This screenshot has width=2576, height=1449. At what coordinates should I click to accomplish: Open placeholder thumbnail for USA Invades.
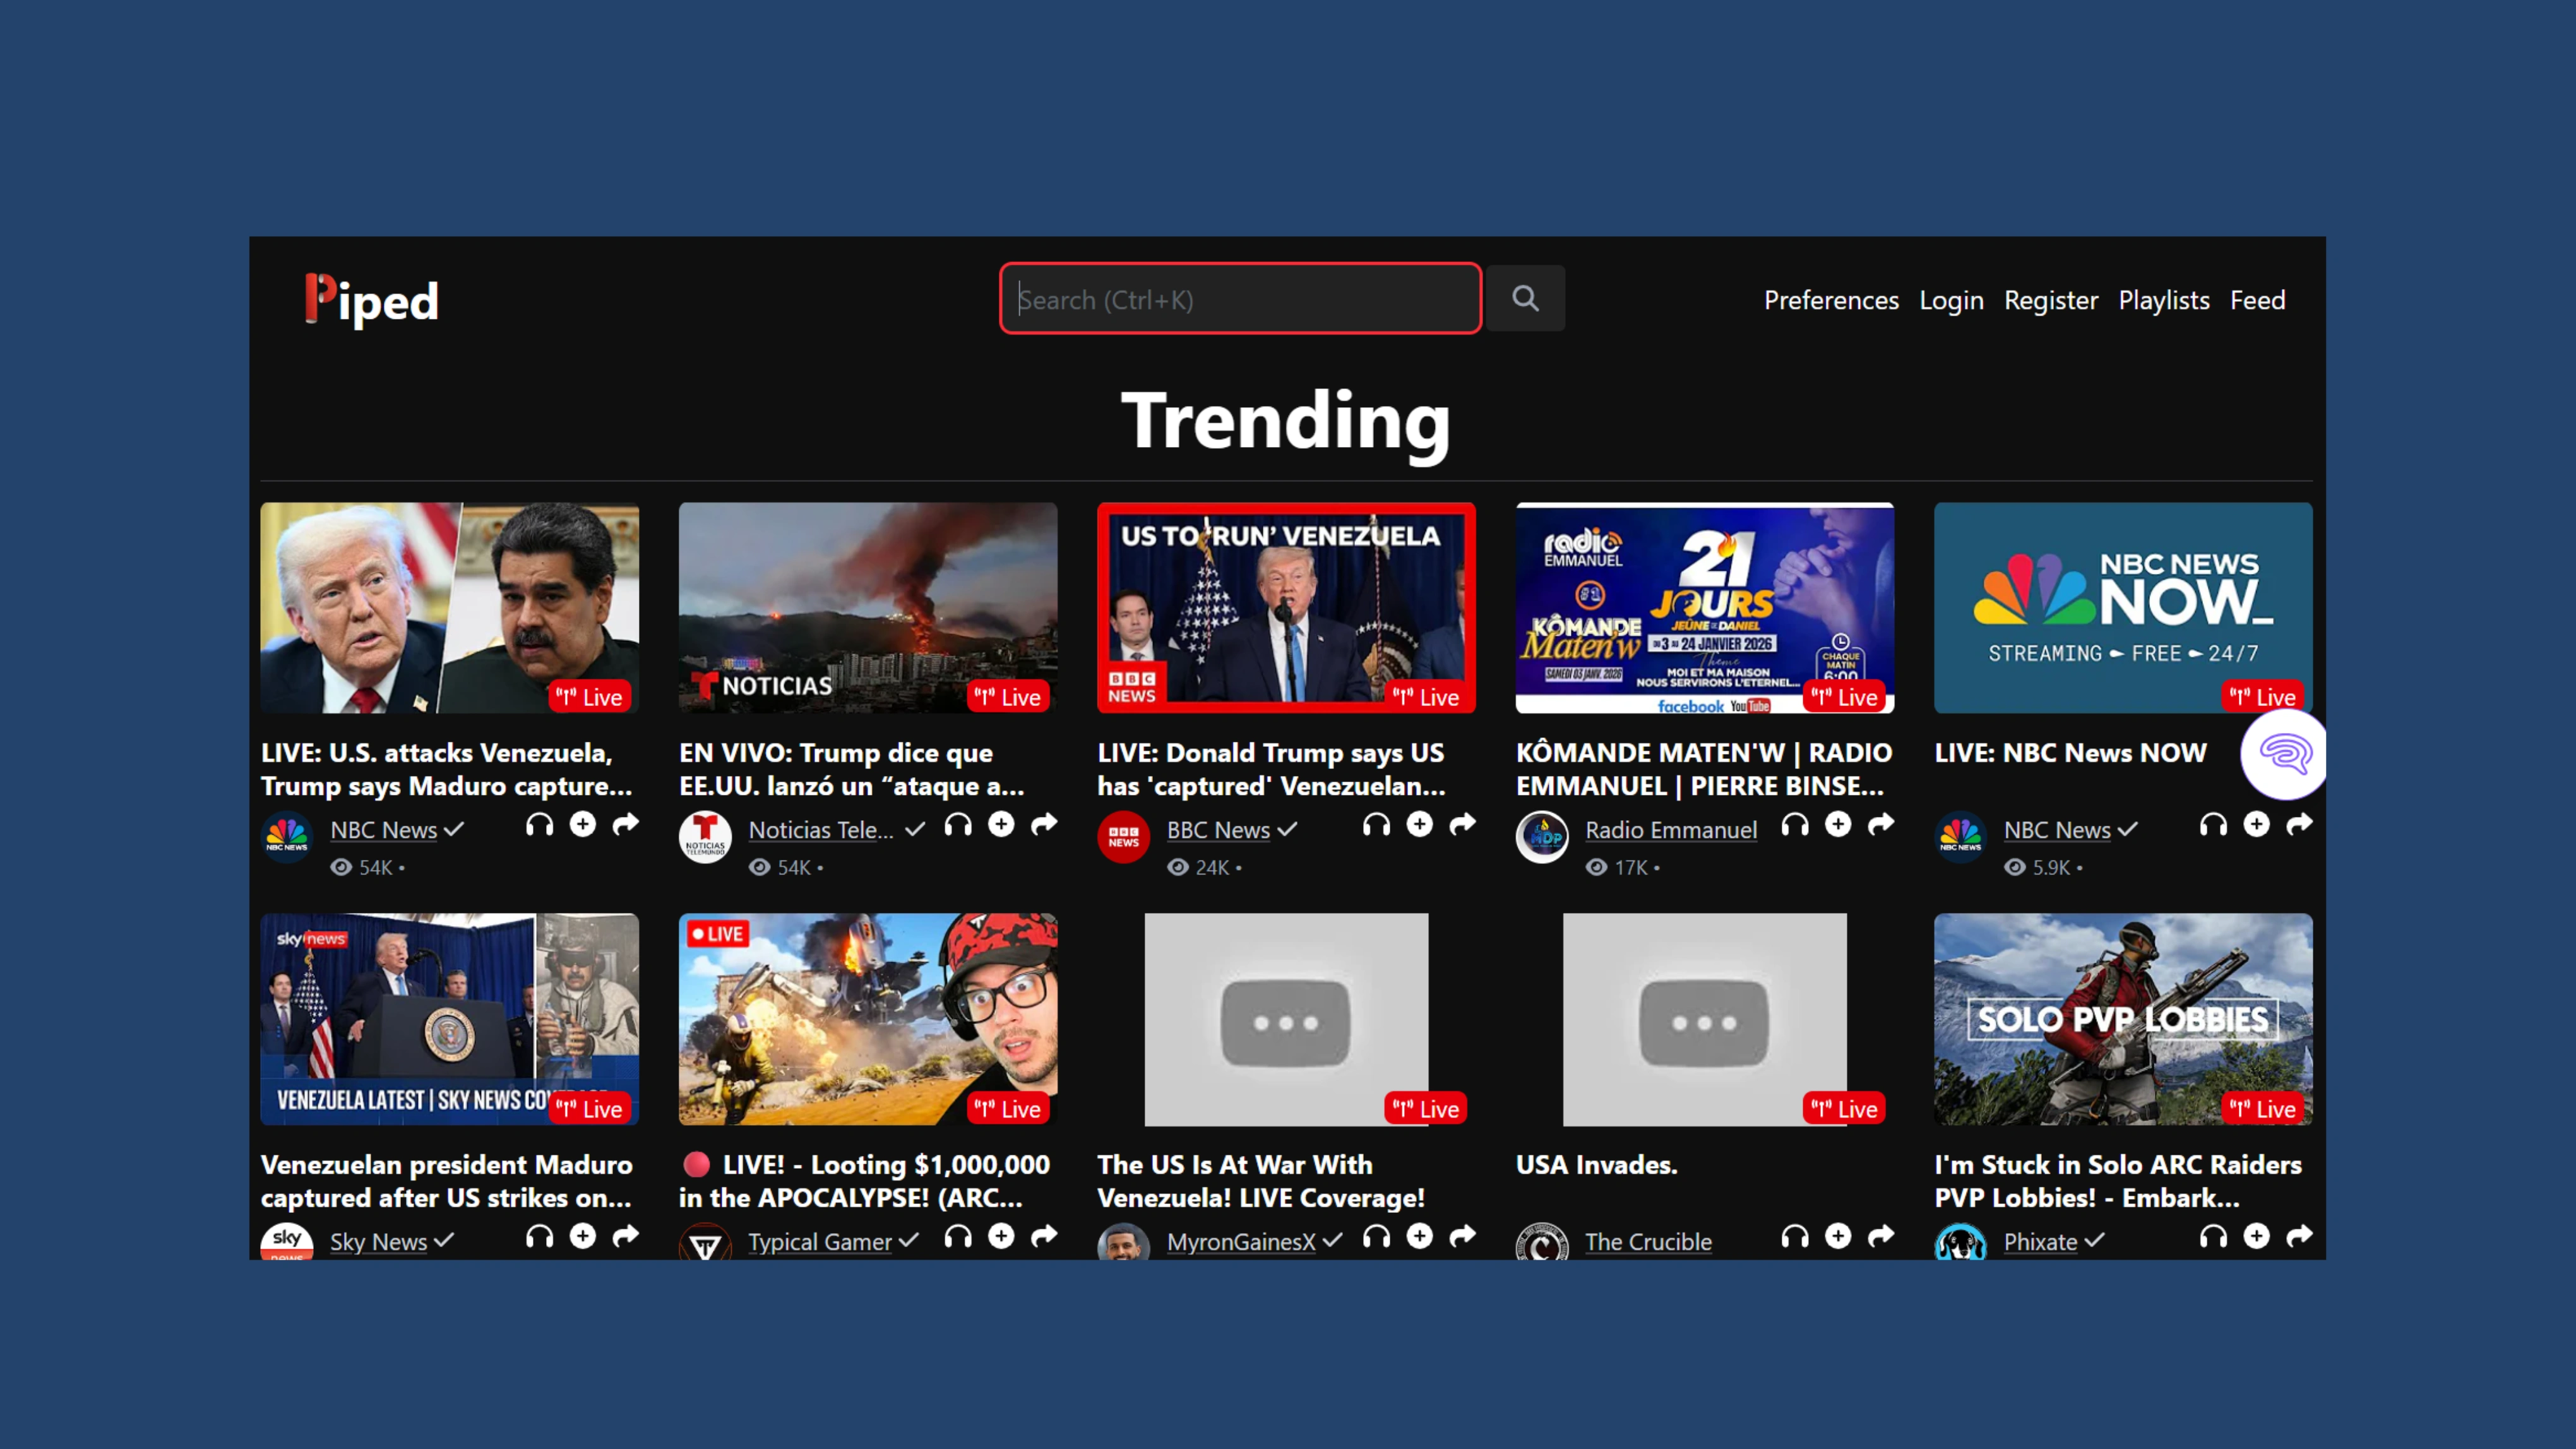(1704, 1019)
